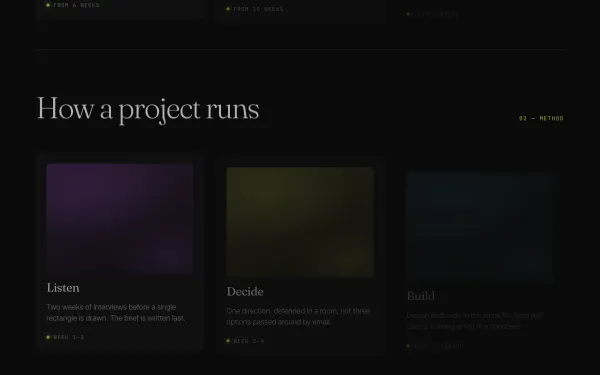Click the "Build" card title
The image size is (600, 375).
(421, 296)
